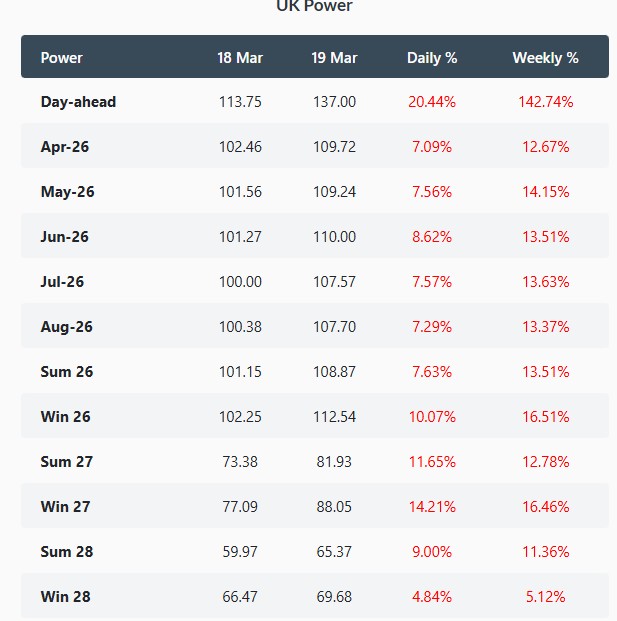Select the Day-ahead row label
This screenshot has width=617, height=621.
point(78,102)
